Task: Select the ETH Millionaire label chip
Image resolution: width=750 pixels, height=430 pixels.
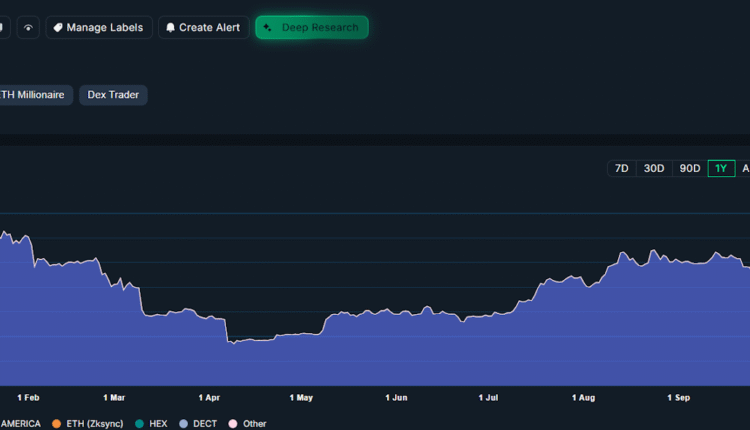Action: (34, 95)
